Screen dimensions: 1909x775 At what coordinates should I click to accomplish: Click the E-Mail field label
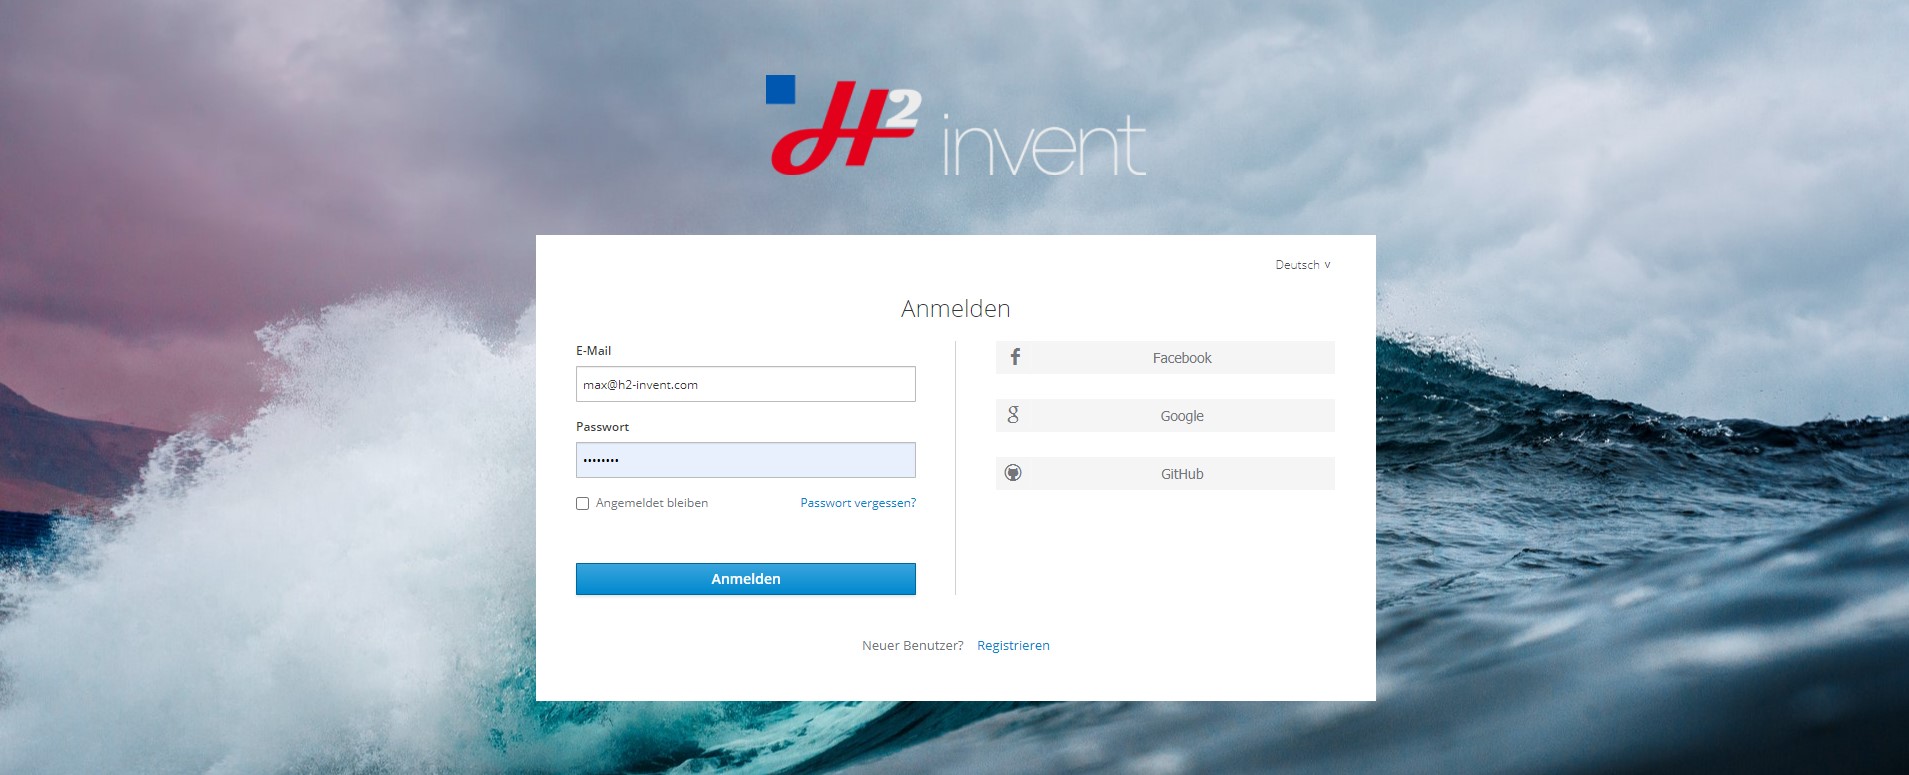click(x=593, y=351)
